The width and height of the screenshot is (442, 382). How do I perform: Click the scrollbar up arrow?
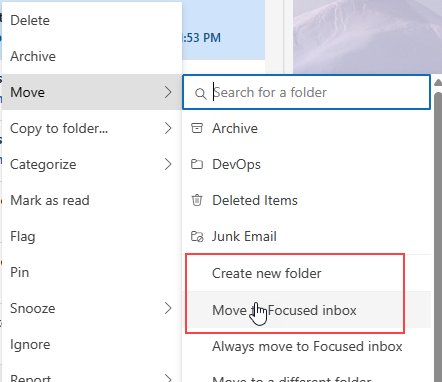pyautogui.click(x=438, y=82)
